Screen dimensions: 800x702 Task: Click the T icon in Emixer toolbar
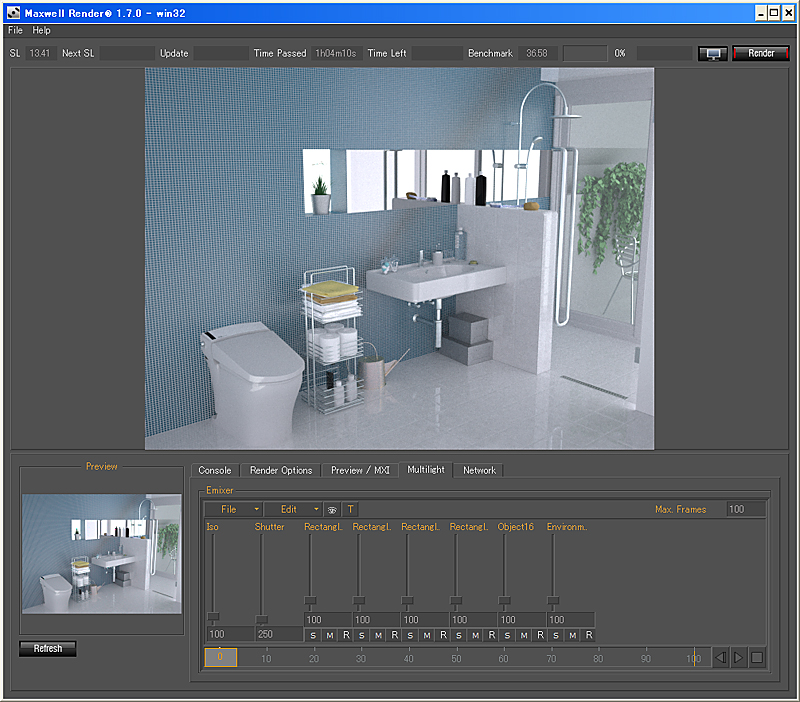[x=350, y=510]
